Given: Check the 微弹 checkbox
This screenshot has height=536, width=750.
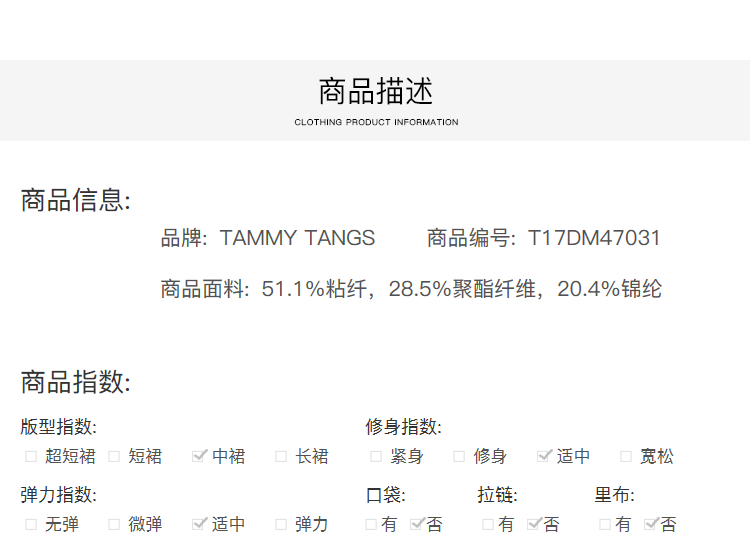Looking at the screenshot, I should tap(114, 524).
